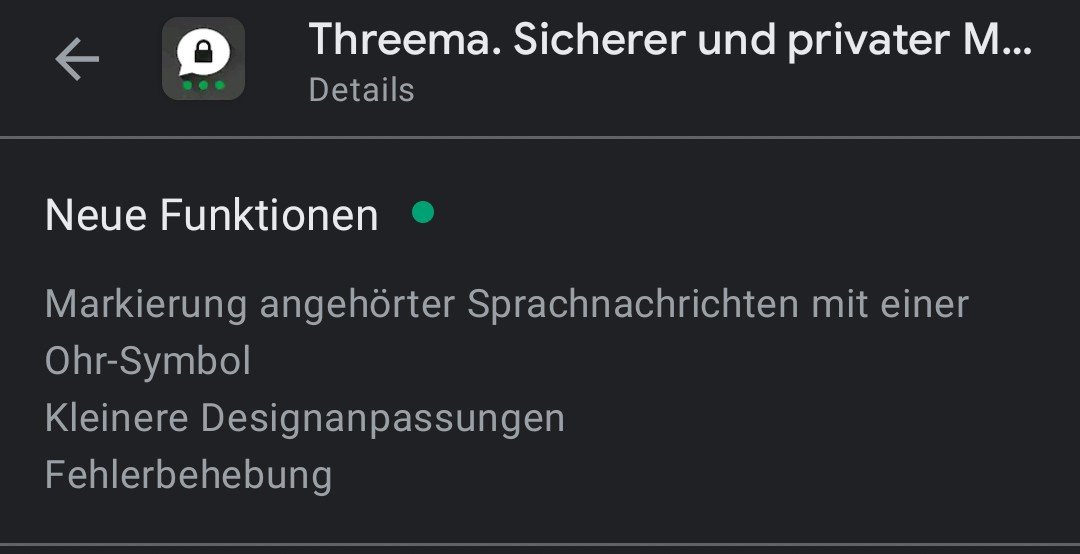The image size is (1080, 554).
Task: Select the Kleinere Designanpassungen entry
Action: point(305,418)
